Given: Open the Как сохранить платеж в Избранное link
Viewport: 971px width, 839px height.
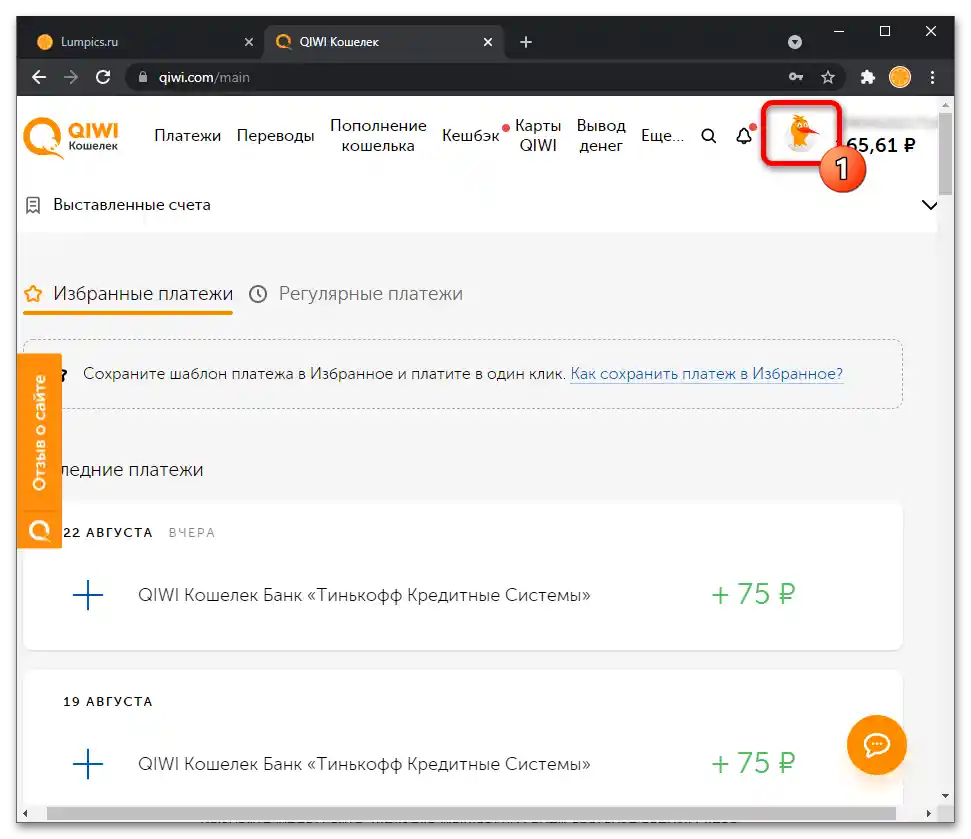Looking at the screenshot, I should 707,374.
